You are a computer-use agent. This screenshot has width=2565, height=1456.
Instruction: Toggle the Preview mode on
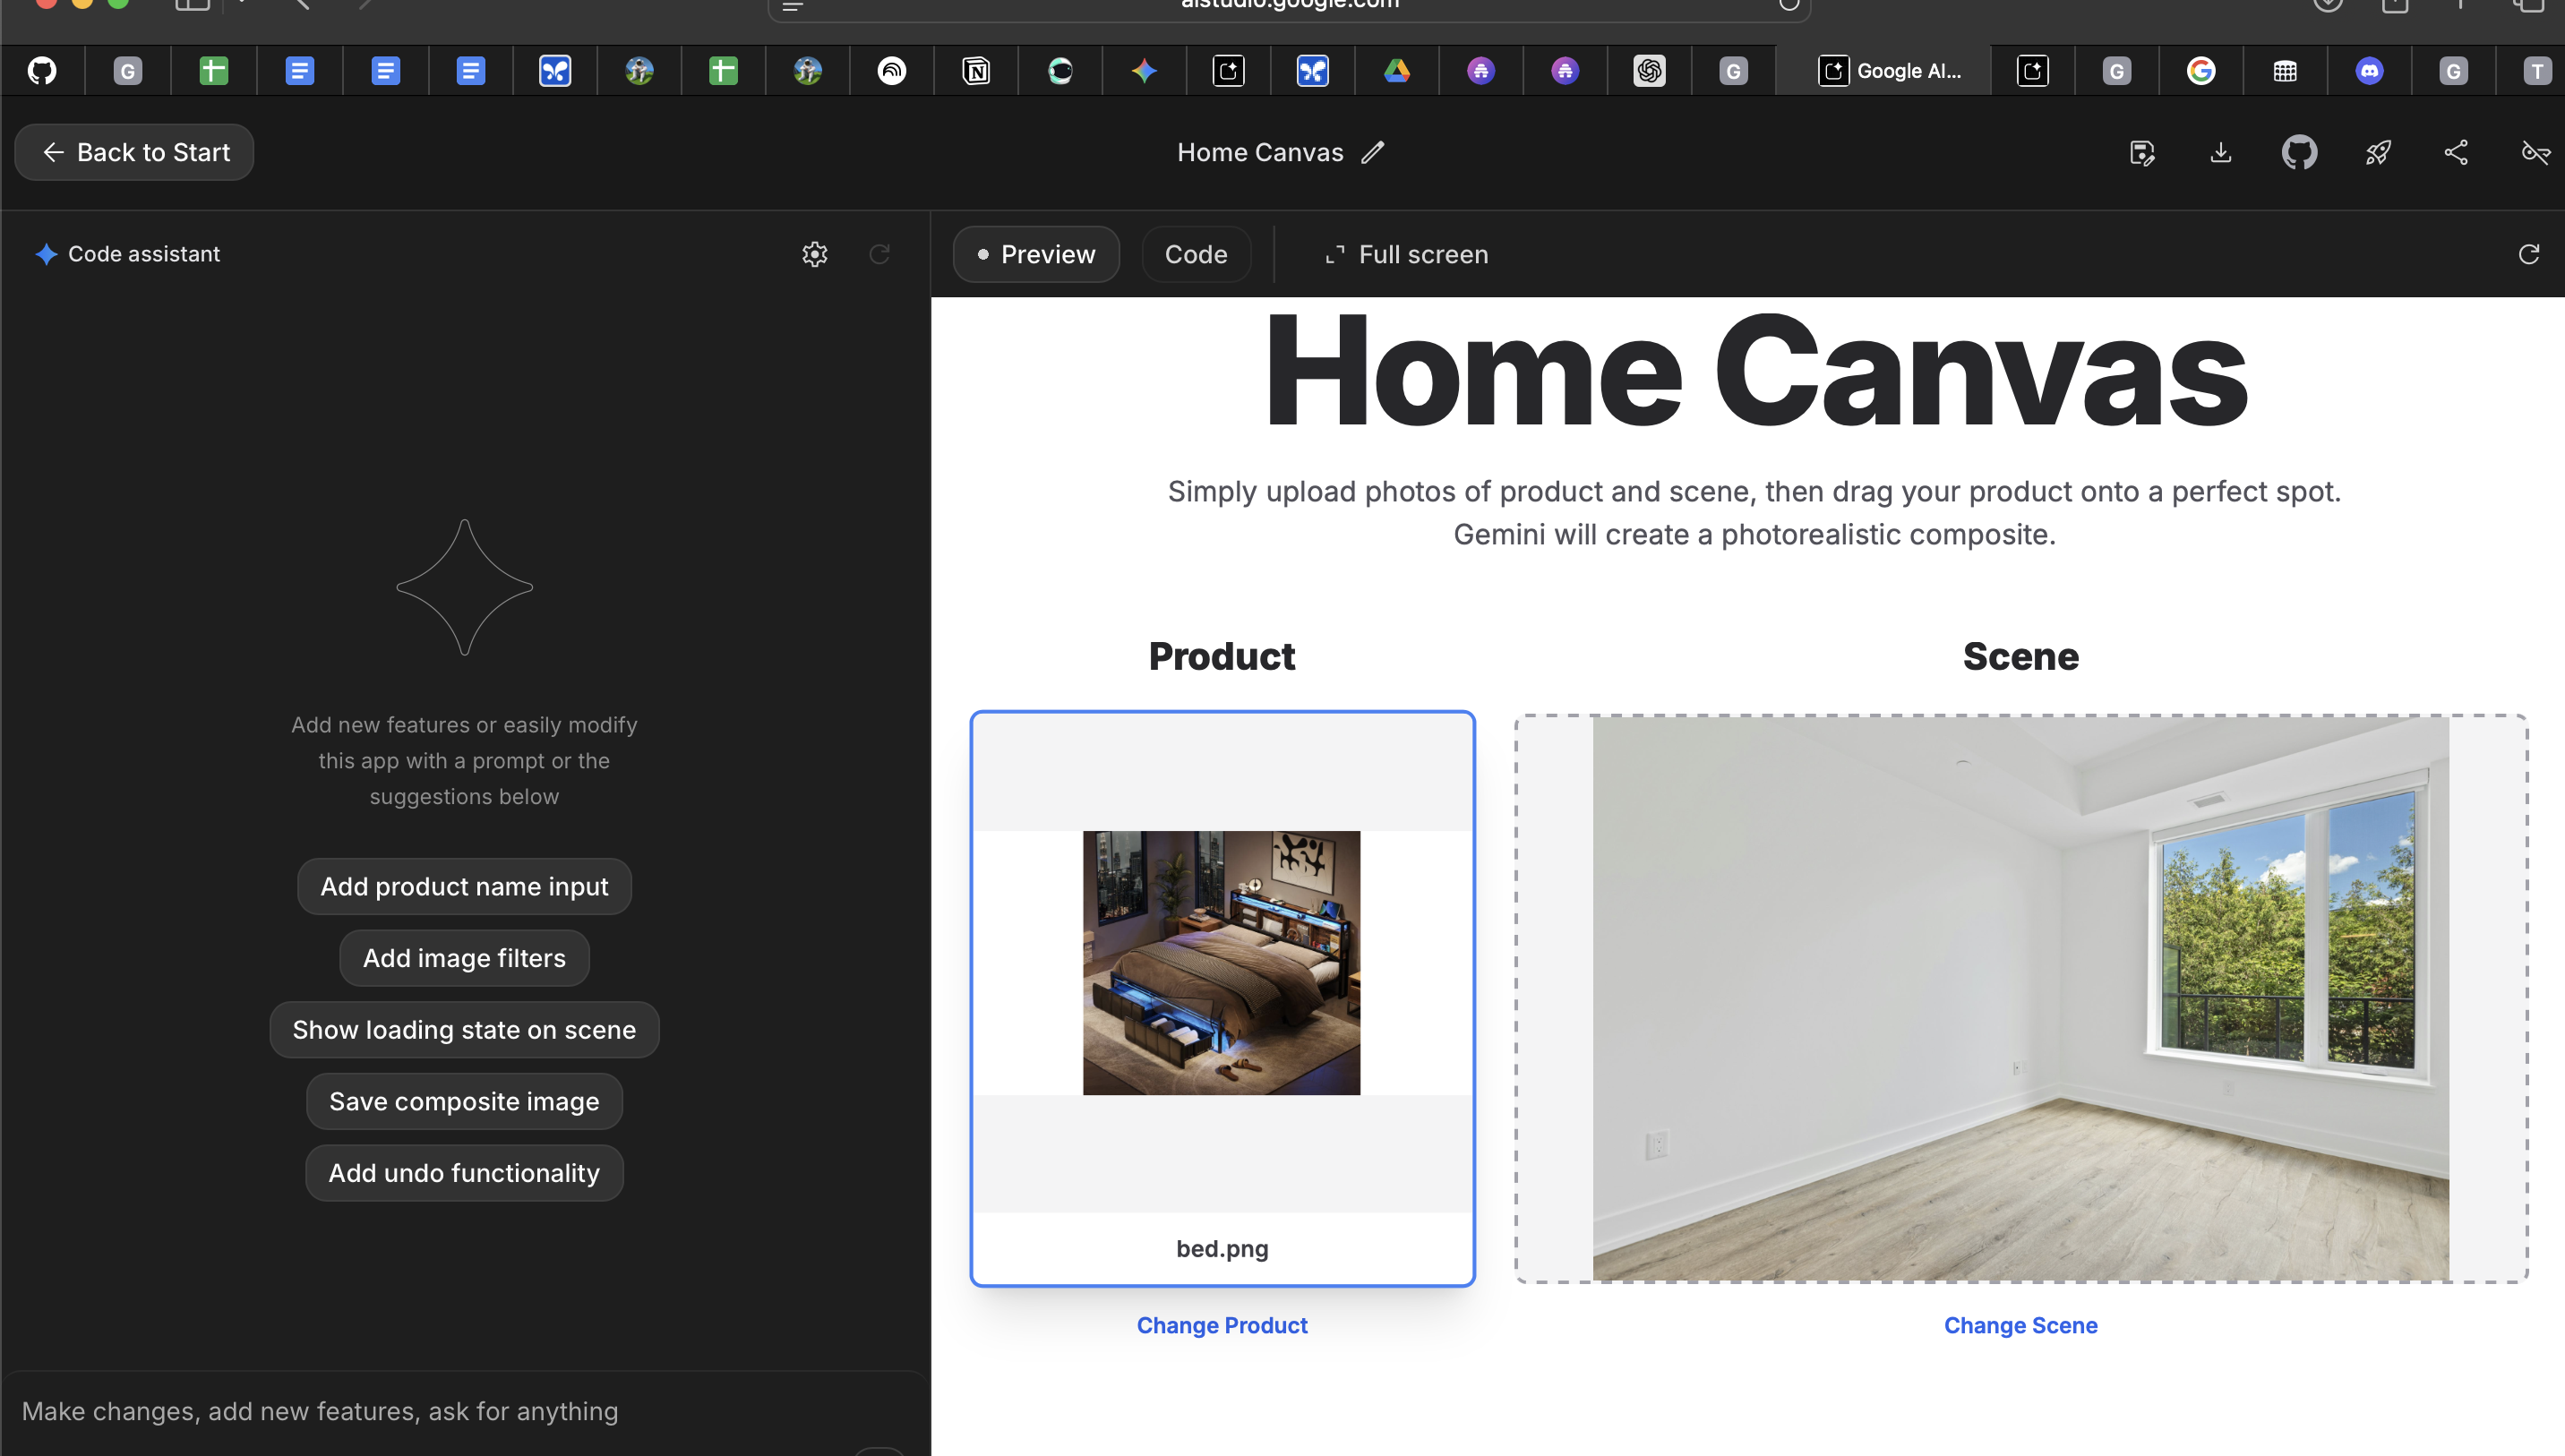(x=1036, y=254)
